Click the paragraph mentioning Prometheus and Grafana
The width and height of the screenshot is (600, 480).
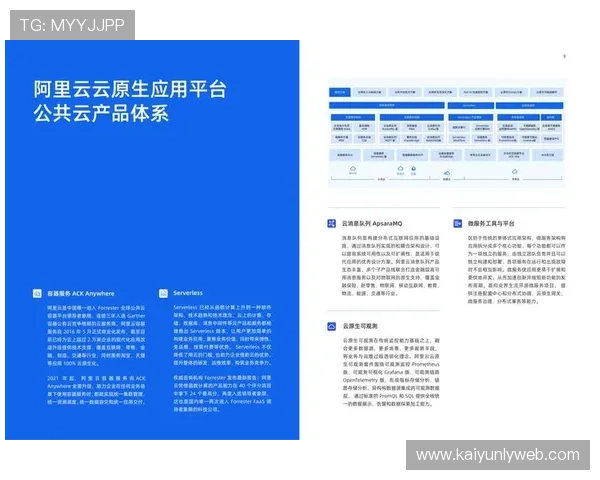(x=391, y=372)
